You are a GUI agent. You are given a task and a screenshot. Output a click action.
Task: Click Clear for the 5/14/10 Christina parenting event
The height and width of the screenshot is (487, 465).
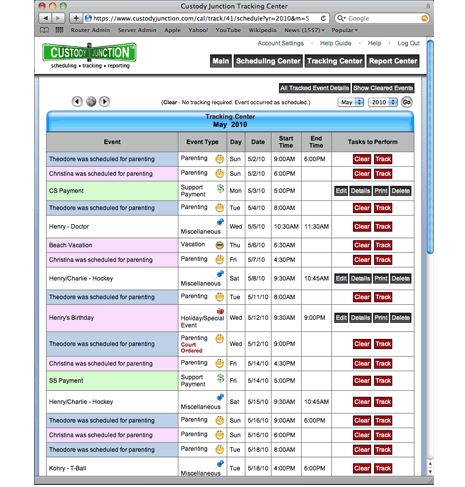pyautogui.click(x=362, y=363)
